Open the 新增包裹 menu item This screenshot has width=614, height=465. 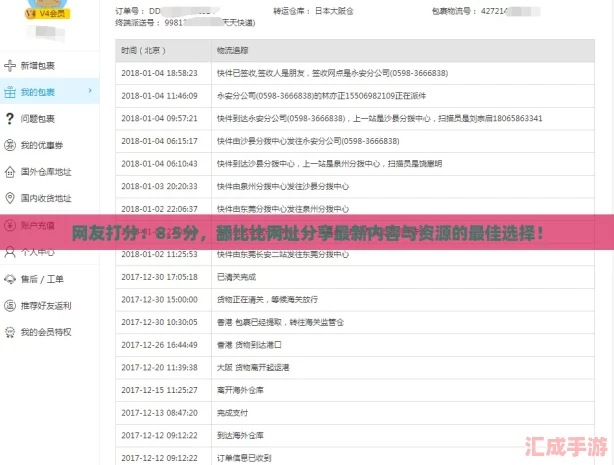(38, 66)
